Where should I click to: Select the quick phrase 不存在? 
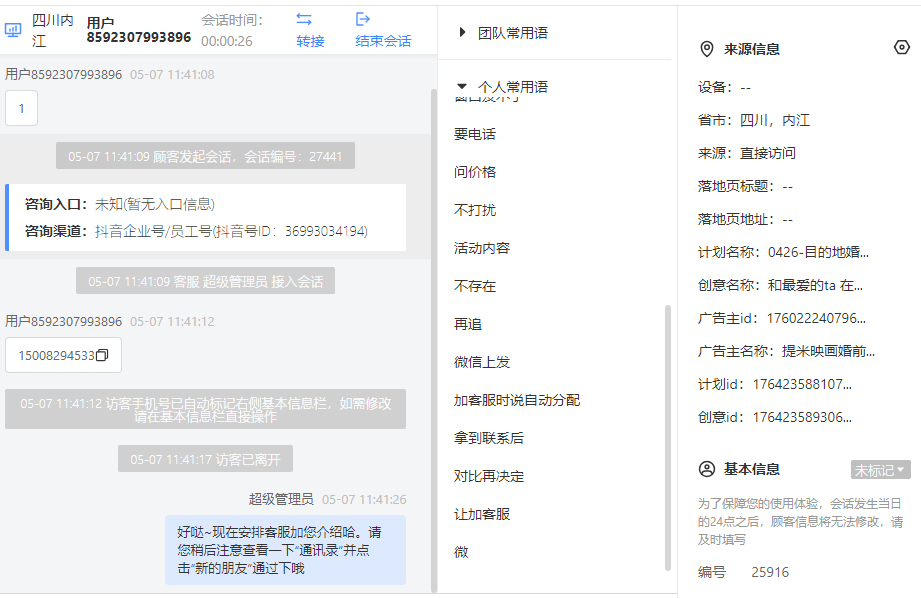(x=475, y=286)
